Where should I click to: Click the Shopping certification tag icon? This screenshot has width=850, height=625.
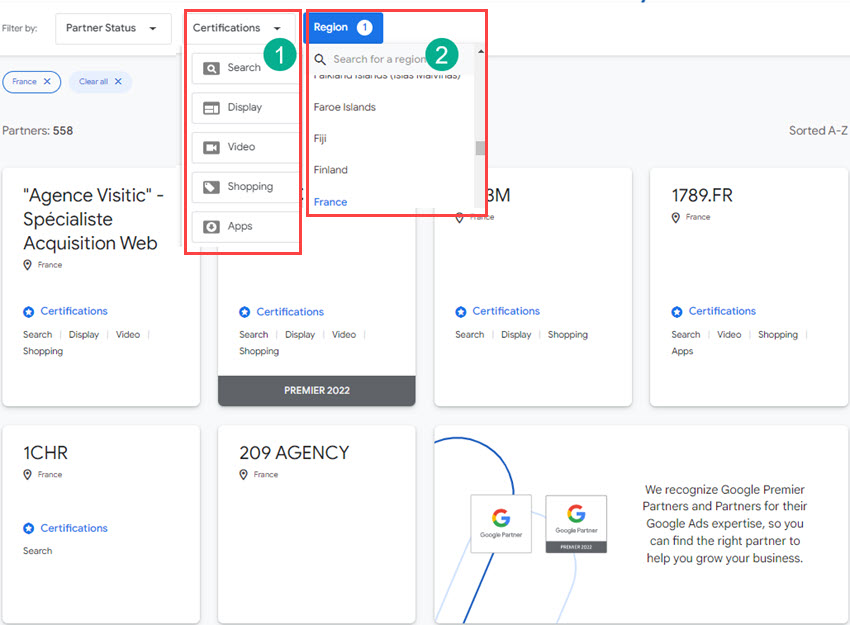tap(211, 188)
